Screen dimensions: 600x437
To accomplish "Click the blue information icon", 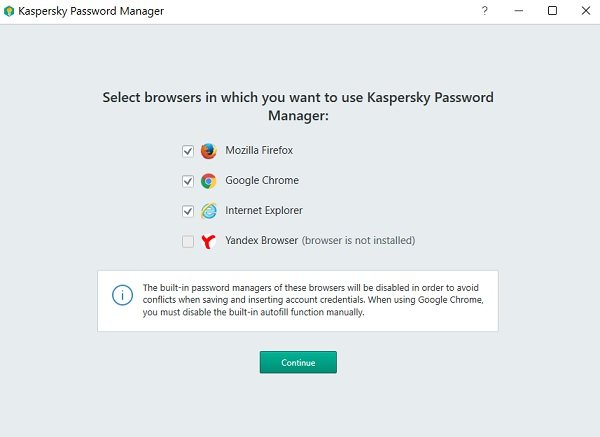I will pos(122,296).
